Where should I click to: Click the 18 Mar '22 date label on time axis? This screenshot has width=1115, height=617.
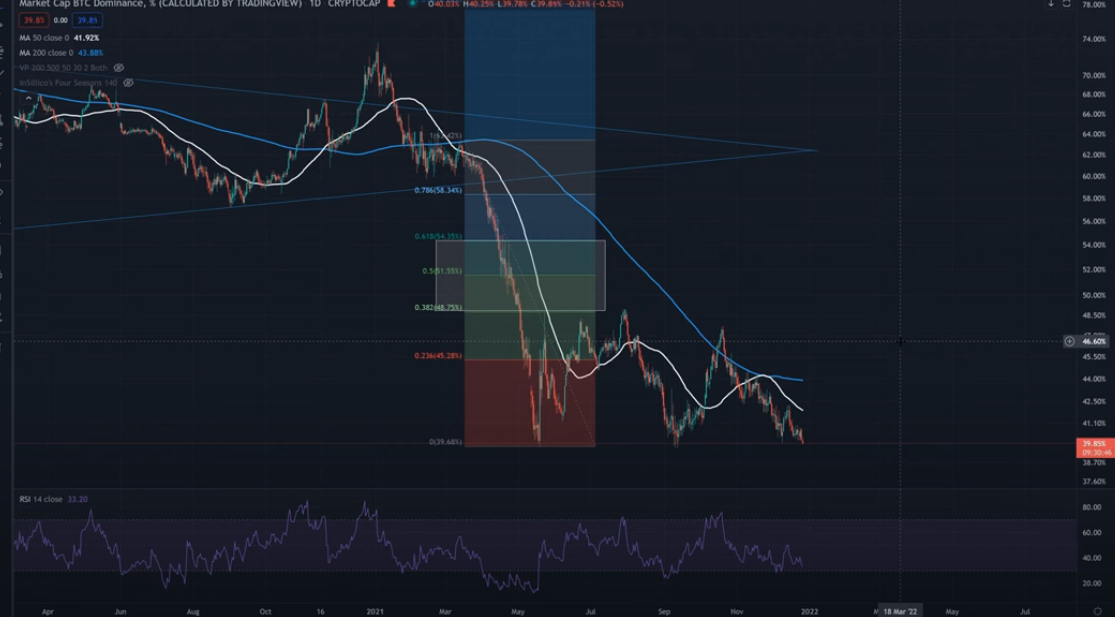click(900, 611)
